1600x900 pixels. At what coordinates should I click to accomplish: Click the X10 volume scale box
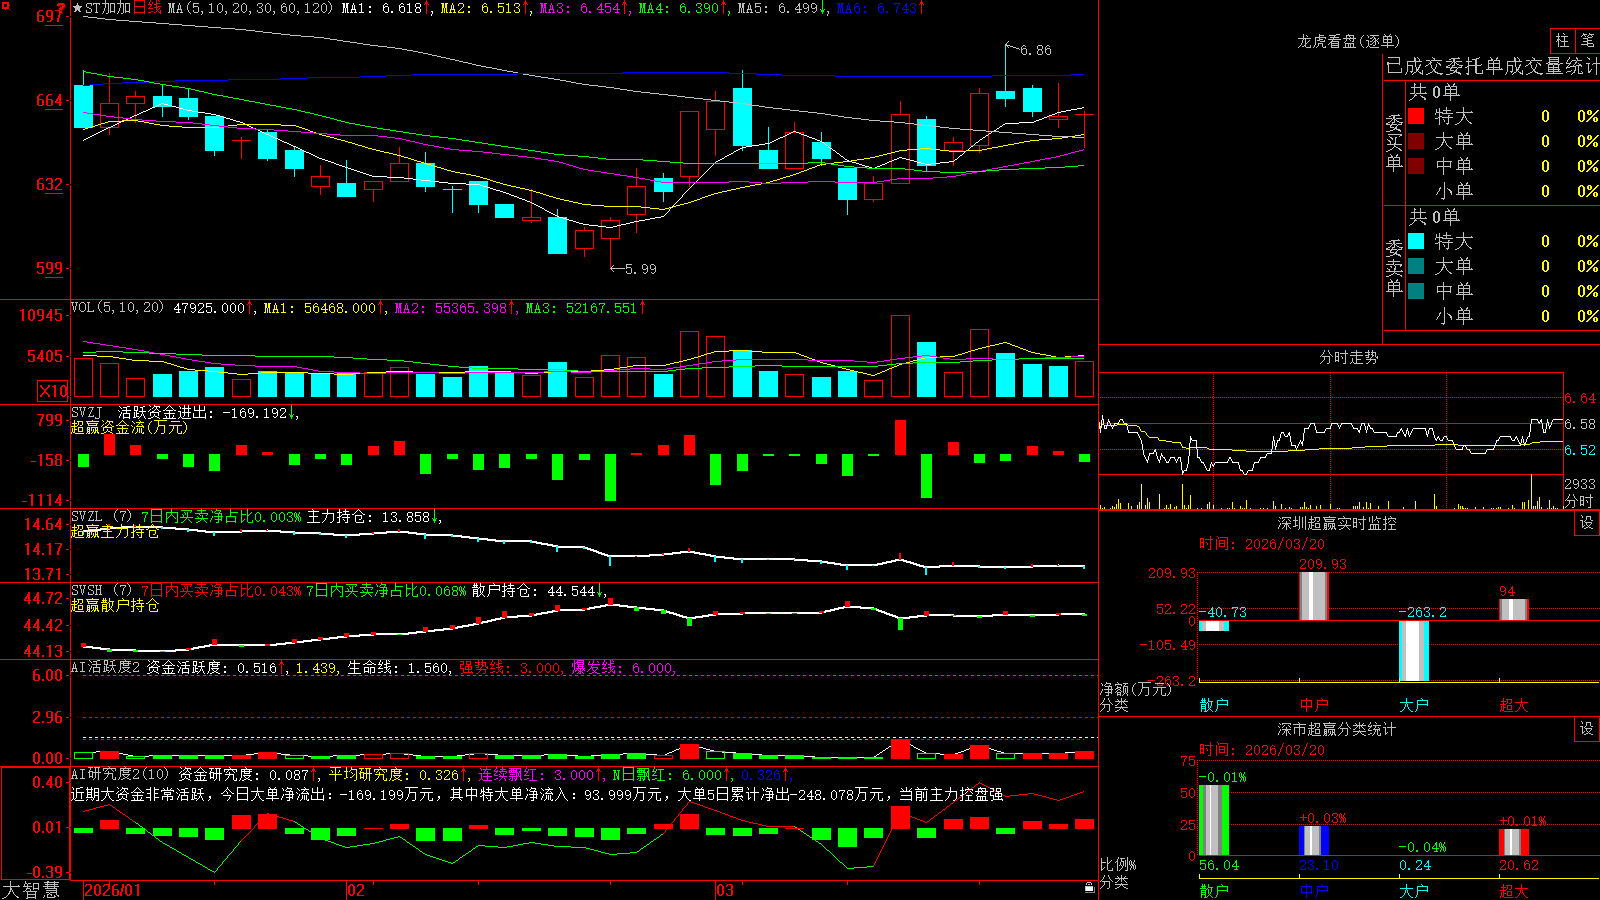click(53, 391)
